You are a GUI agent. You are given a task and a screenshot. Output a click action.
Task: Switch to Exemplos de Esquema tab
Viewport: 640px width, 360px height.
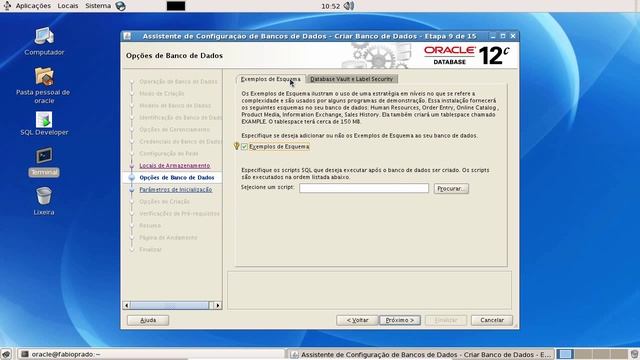(270, 79)
